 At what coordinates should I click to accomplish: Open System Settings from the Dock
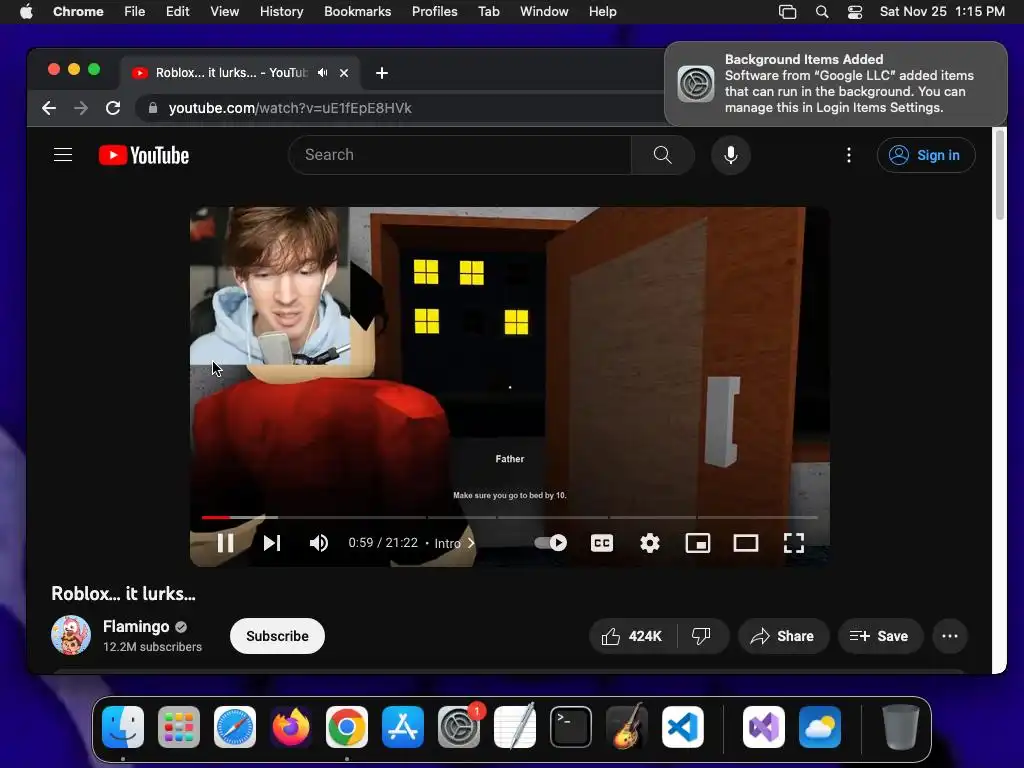[x=458, y=727]
